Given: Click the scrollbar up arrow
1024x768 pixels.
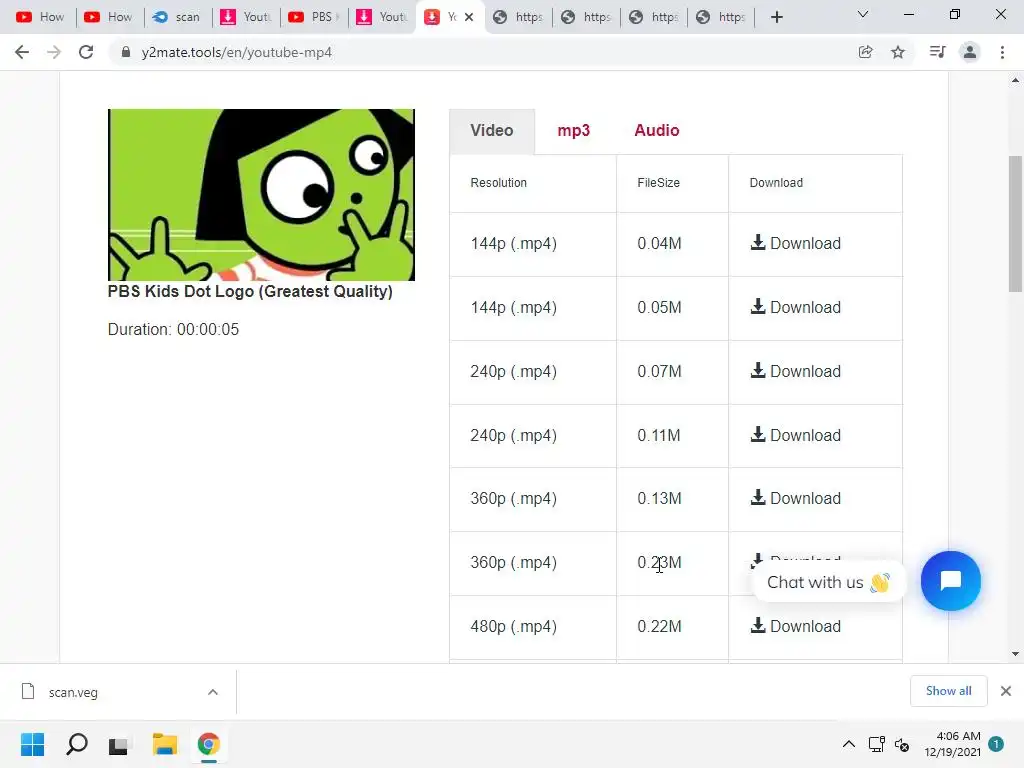Looking at the screenshot, I should 1016,80.
